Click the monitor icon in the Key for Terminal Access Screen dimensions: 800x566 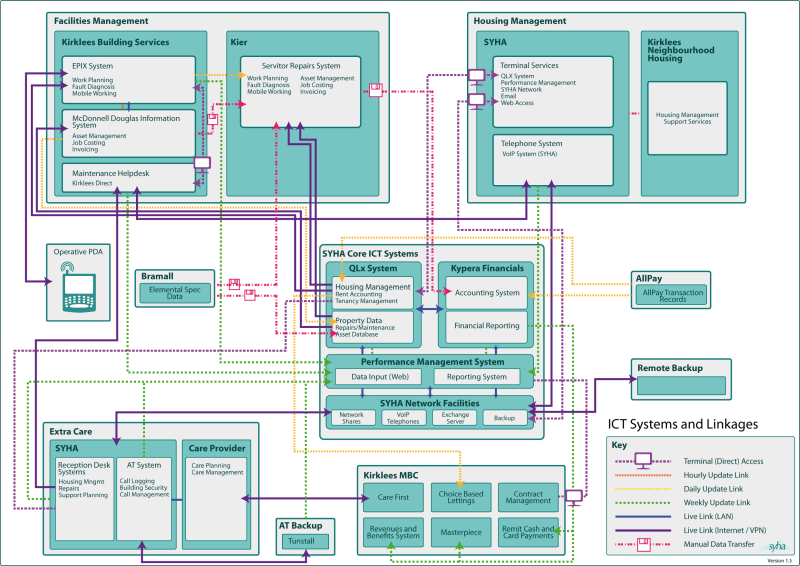pos(643,461)
